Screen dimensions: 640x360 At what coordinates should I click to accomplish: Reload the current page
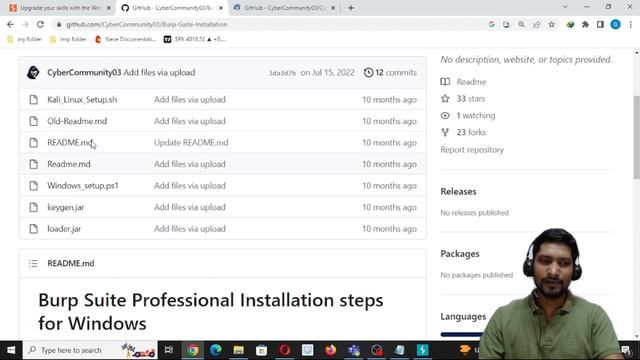click(40, 24)
